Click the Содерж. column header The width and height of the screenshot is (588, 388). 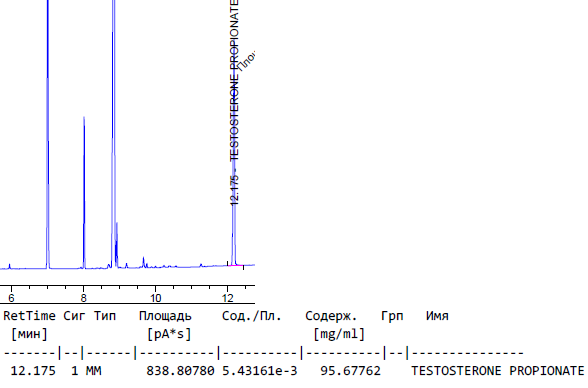point(331,316)
